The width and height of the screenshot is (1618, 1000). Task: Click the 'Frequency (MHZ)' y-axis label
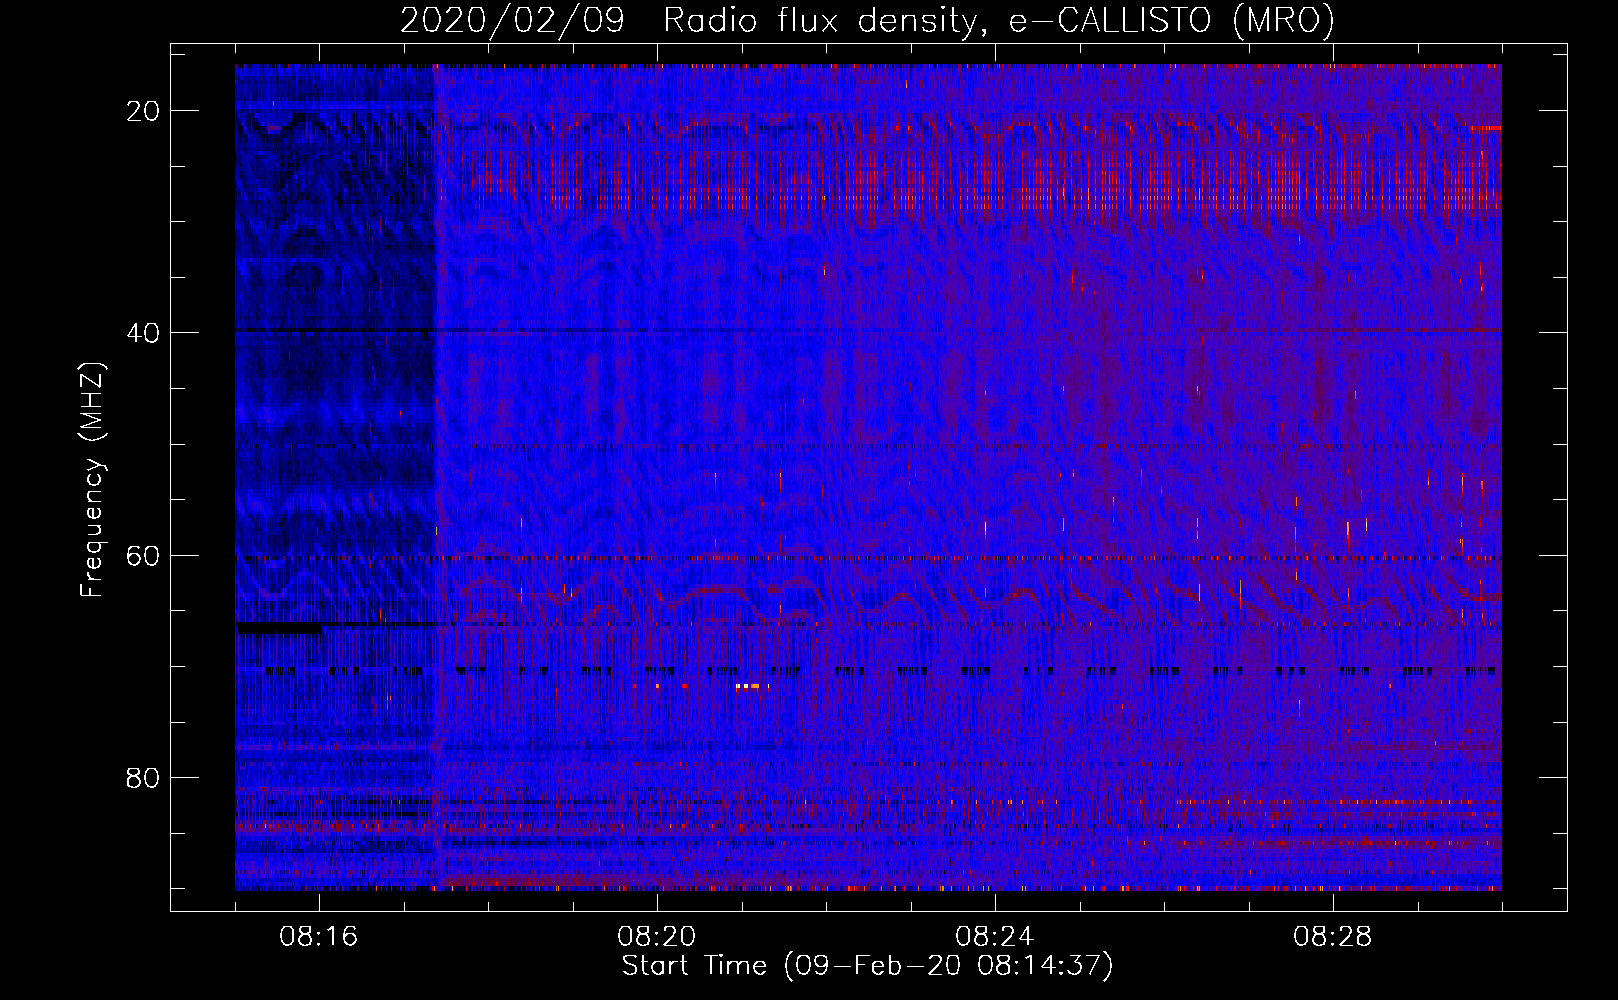92,480
